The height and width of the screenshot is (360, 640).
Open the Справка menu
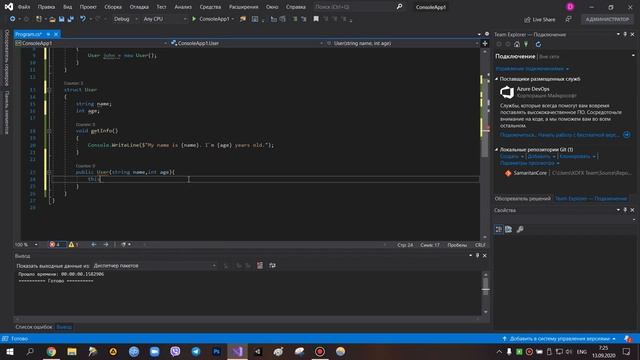tap(296, 7)
